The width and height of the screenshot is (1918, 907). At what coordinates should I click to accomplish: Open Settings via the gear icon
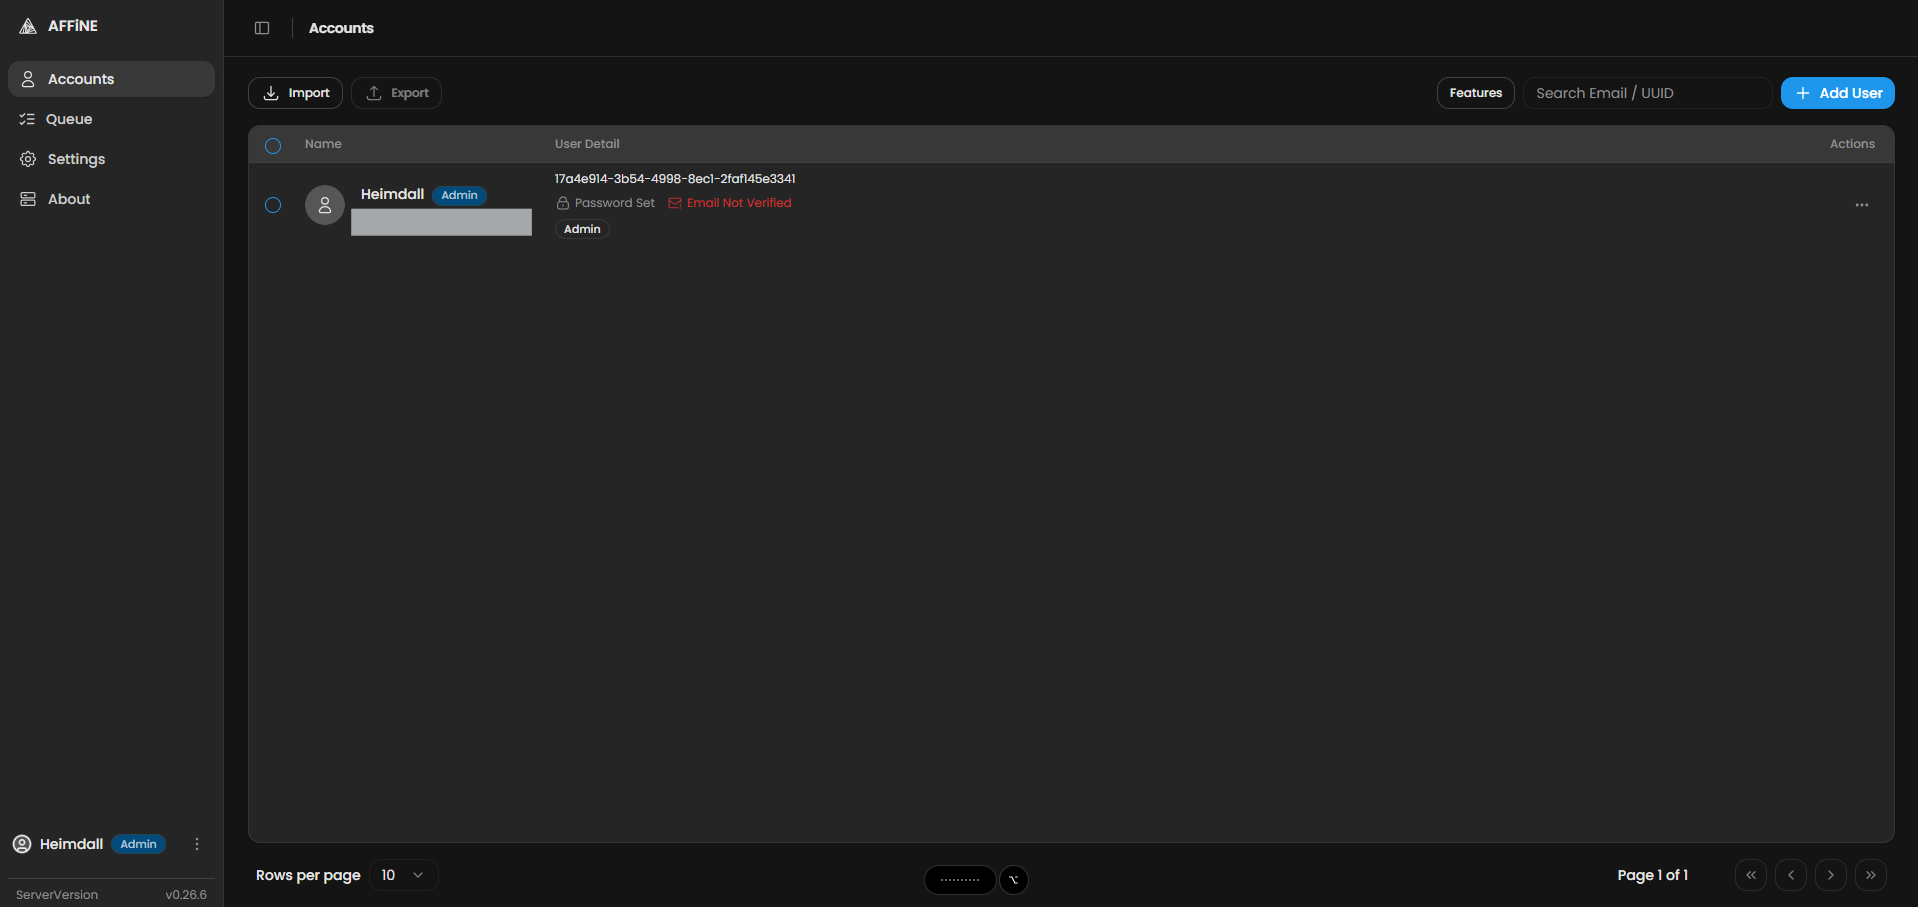click(x=27, y=159)
